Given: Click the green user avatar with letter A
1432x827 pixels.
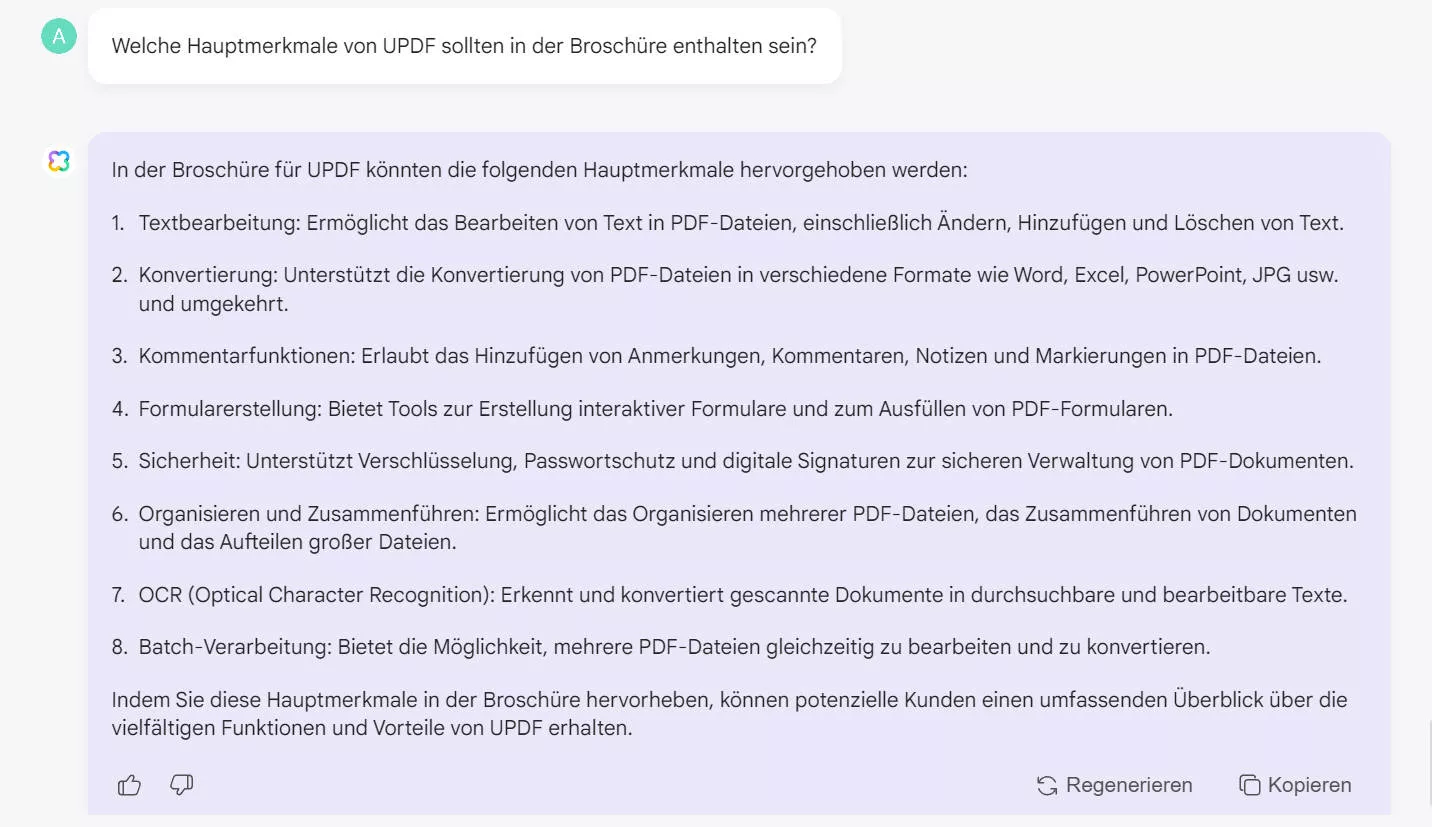Looking at the screenshot, I should point(58,36).
